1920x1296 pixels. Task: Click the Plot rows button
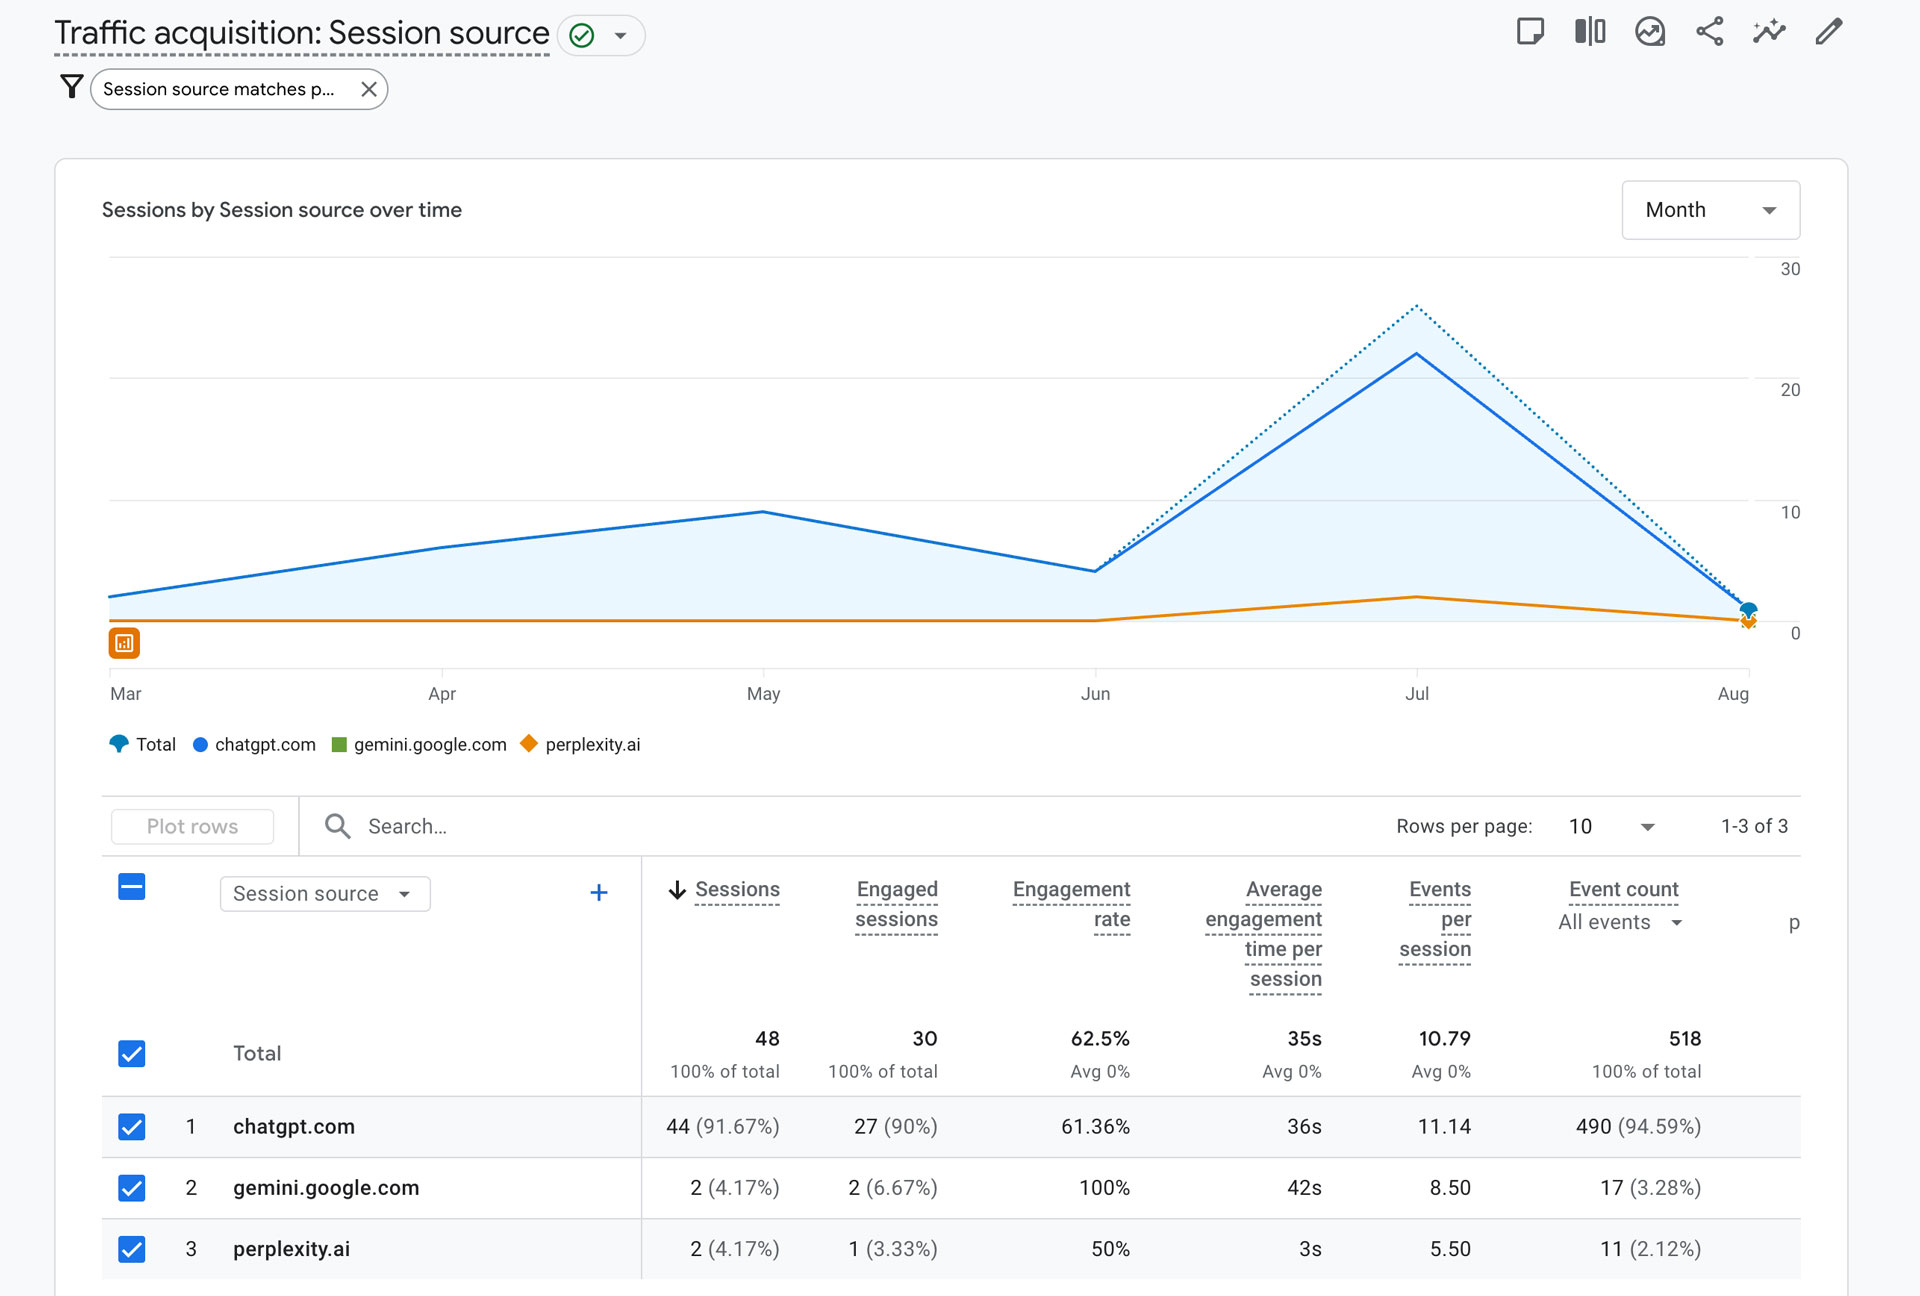(191, 826)
